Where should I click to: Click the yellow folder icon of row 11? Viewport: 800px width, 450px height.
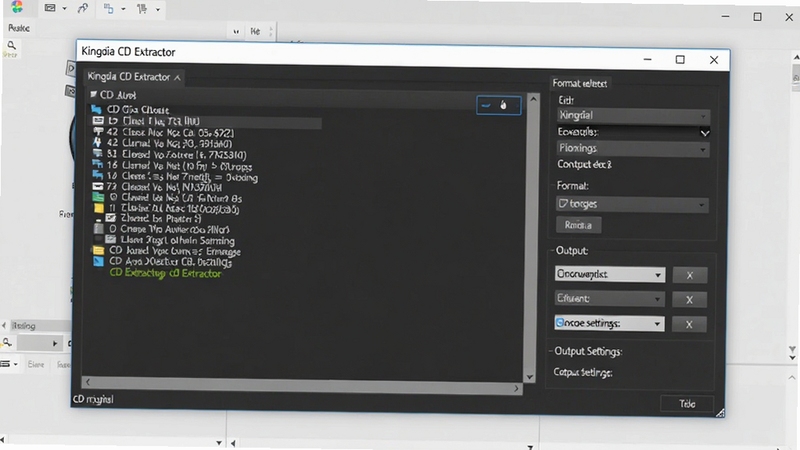pos(98,208)
